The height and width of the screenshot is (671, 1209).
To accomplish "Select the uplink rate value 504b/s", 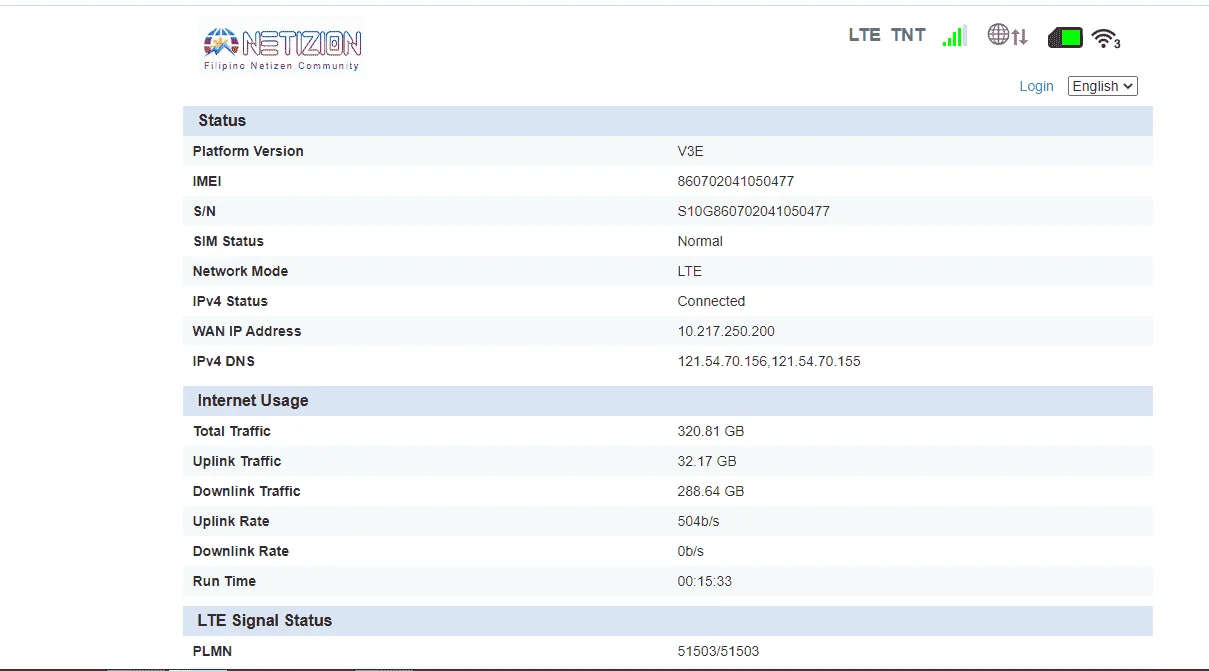I will pyautogui.click(x=699, y=521).
